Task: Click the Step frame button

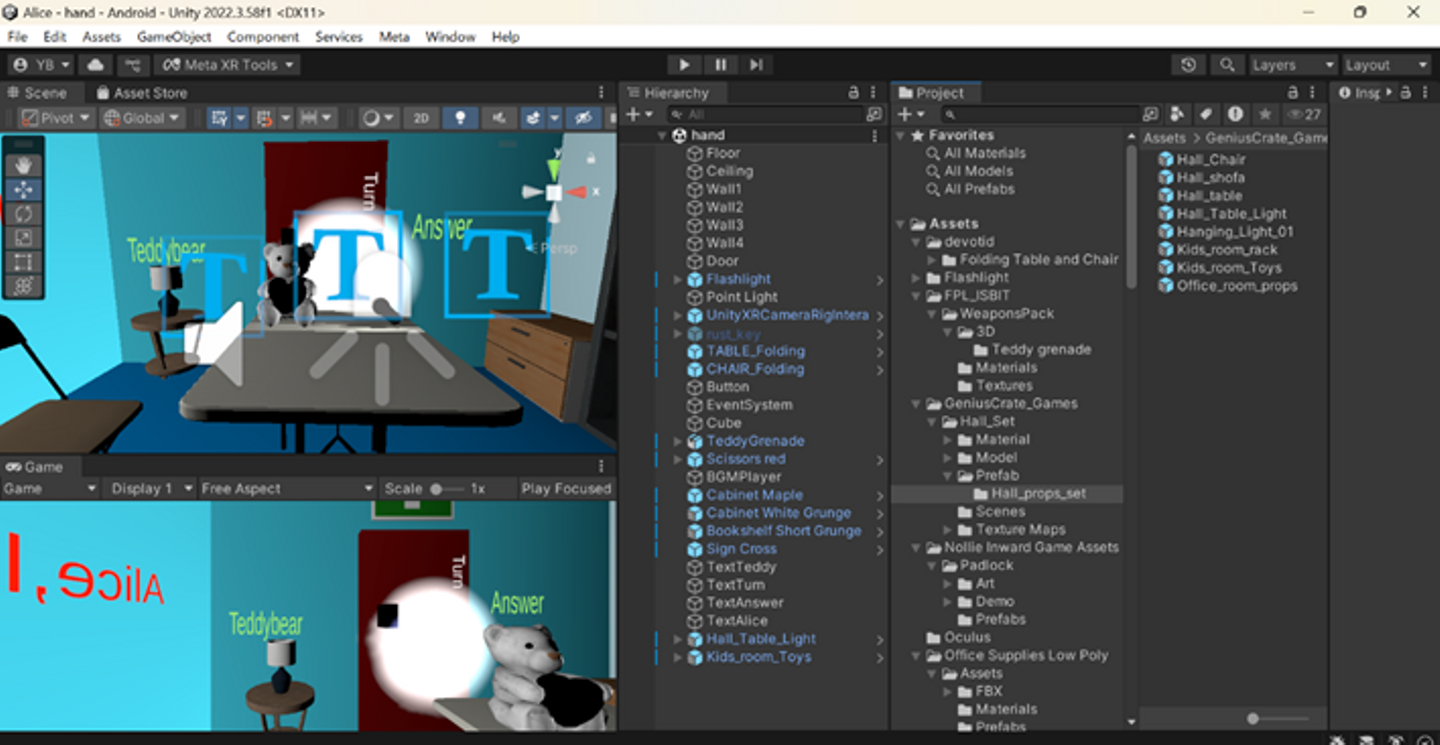Action: [756, 65]
